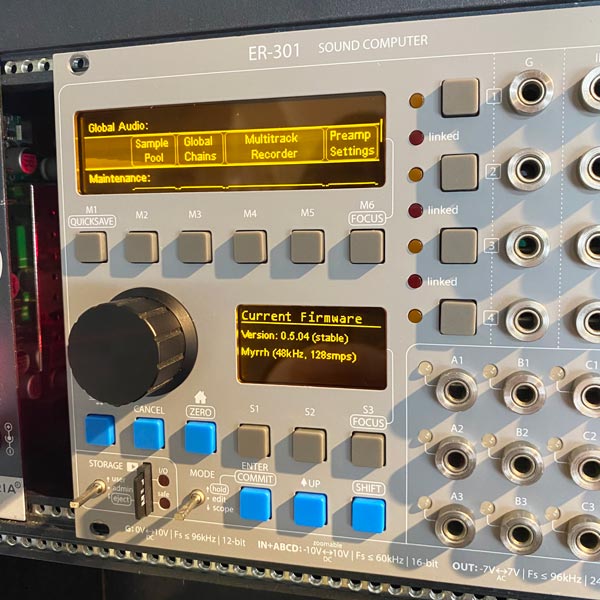The height and width of the screenshot is (600, 600).
Task: Tap the Current Firmware heading
Action: coord(302,317)
